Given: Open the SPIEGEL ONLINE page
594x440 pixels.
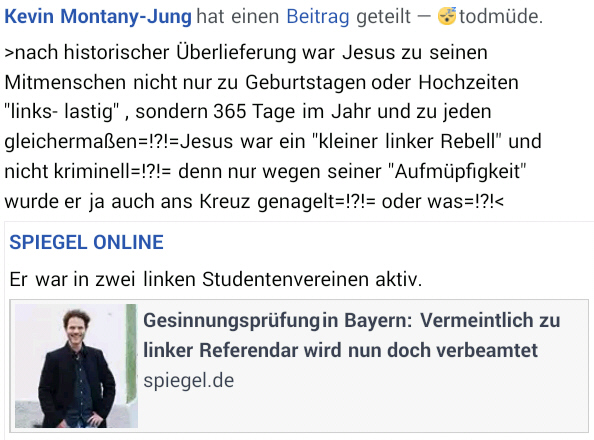Looking at the screenshot, I should (x=86, y=242).
